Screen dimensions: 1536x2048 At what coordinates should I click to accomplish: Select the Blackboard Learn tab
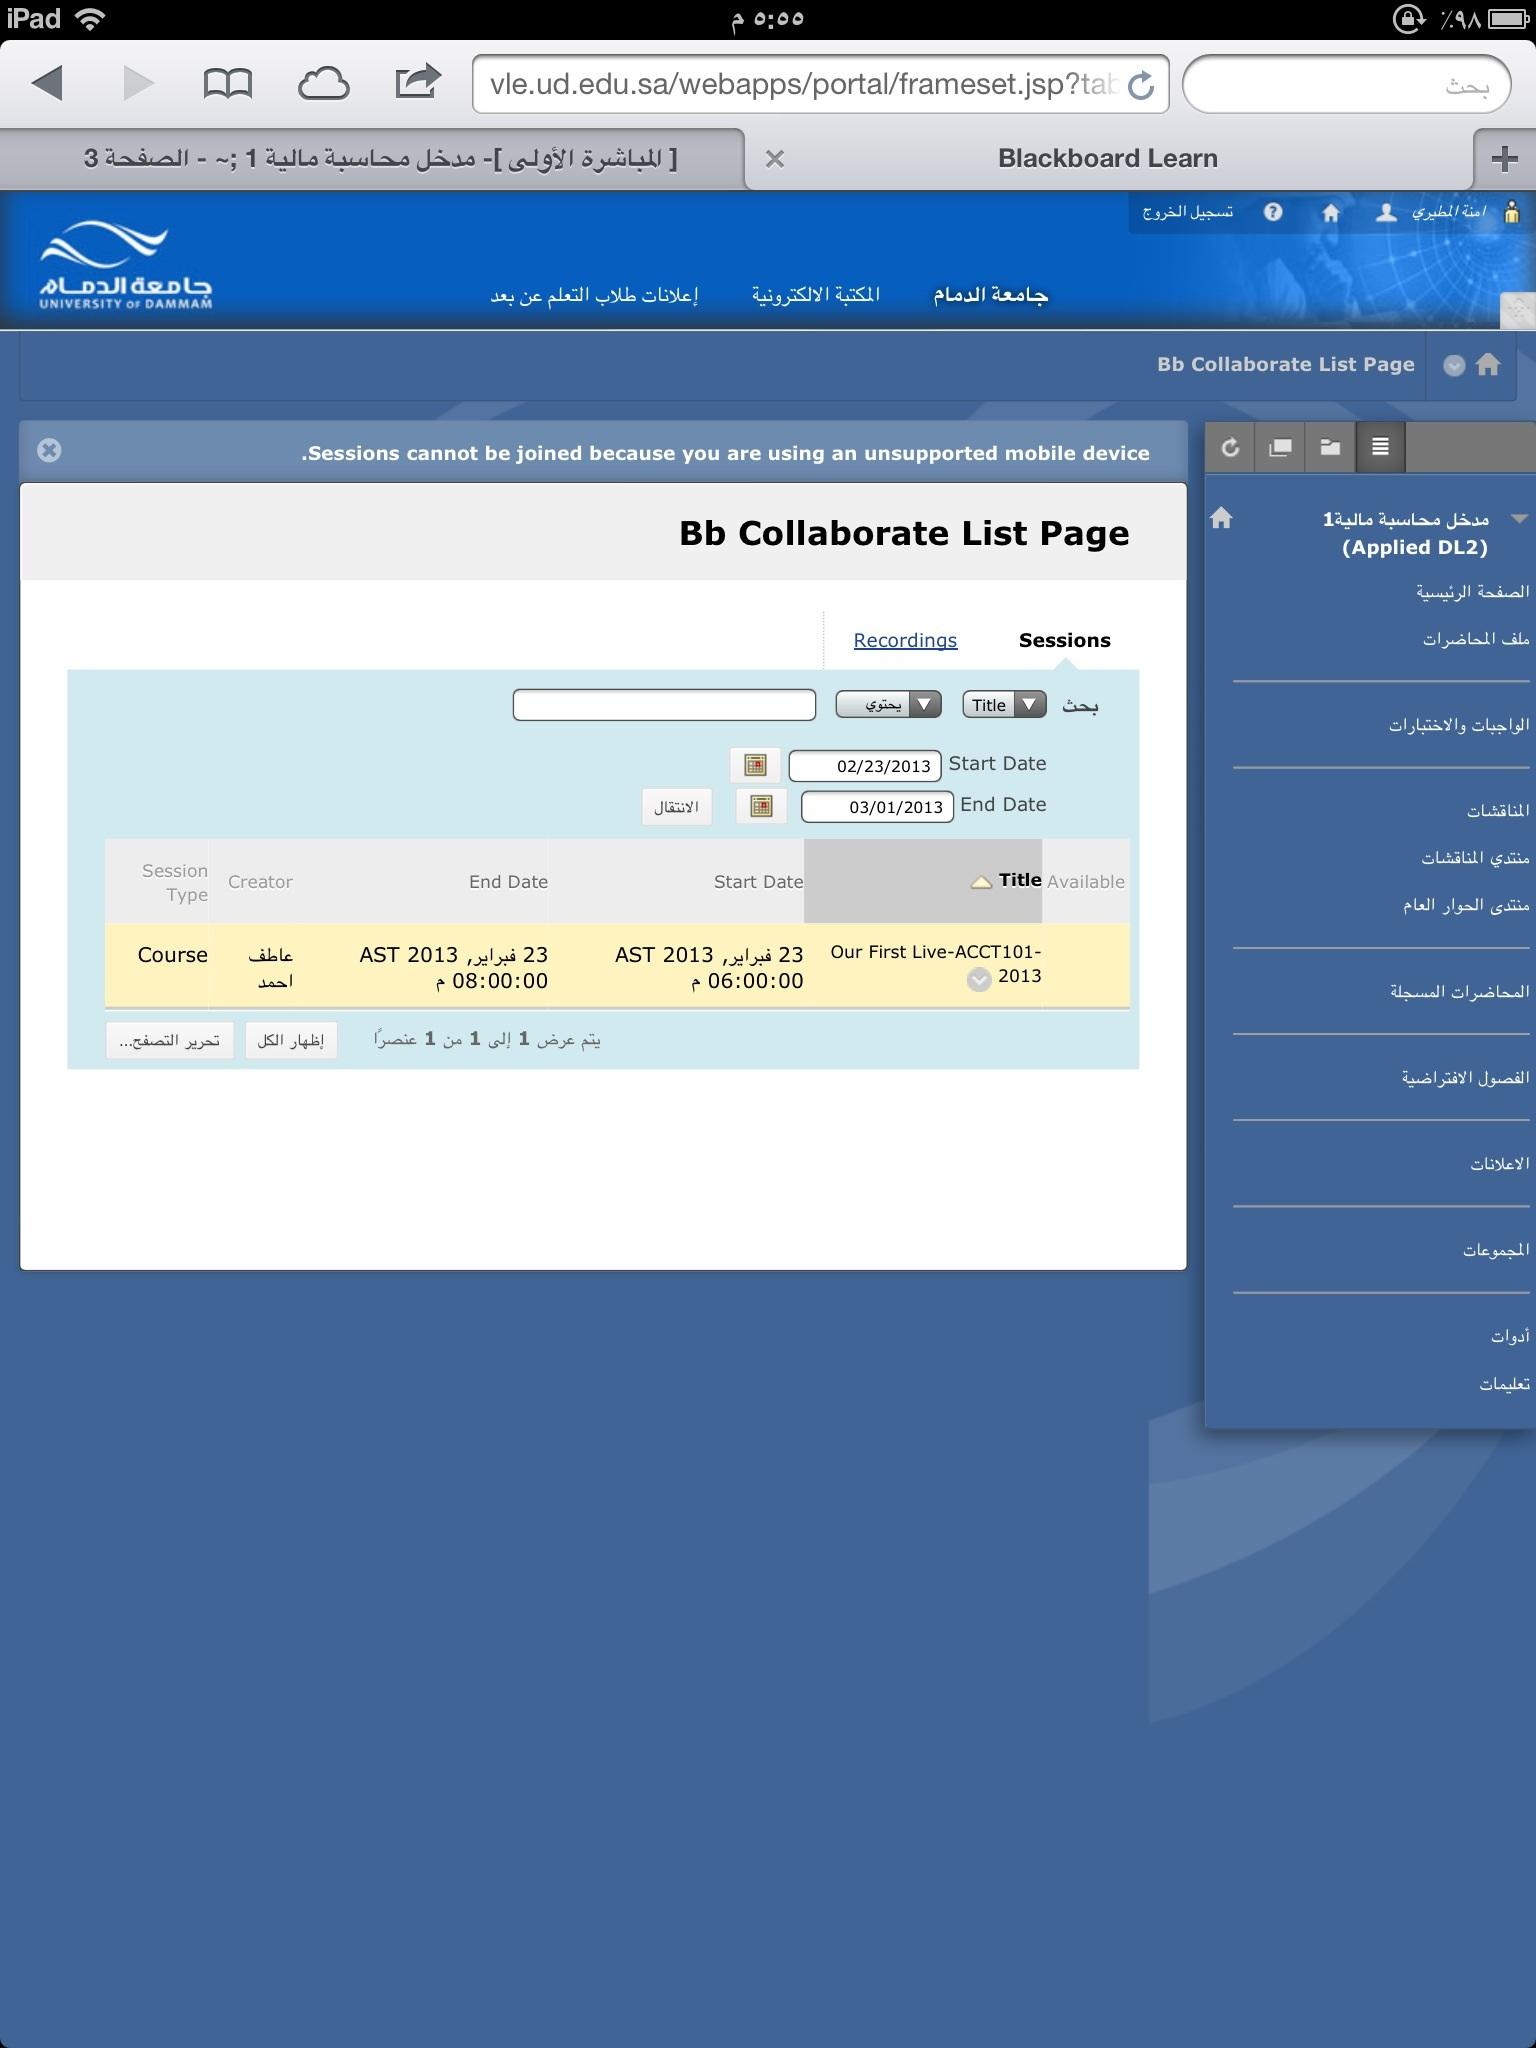point(1108,158)
